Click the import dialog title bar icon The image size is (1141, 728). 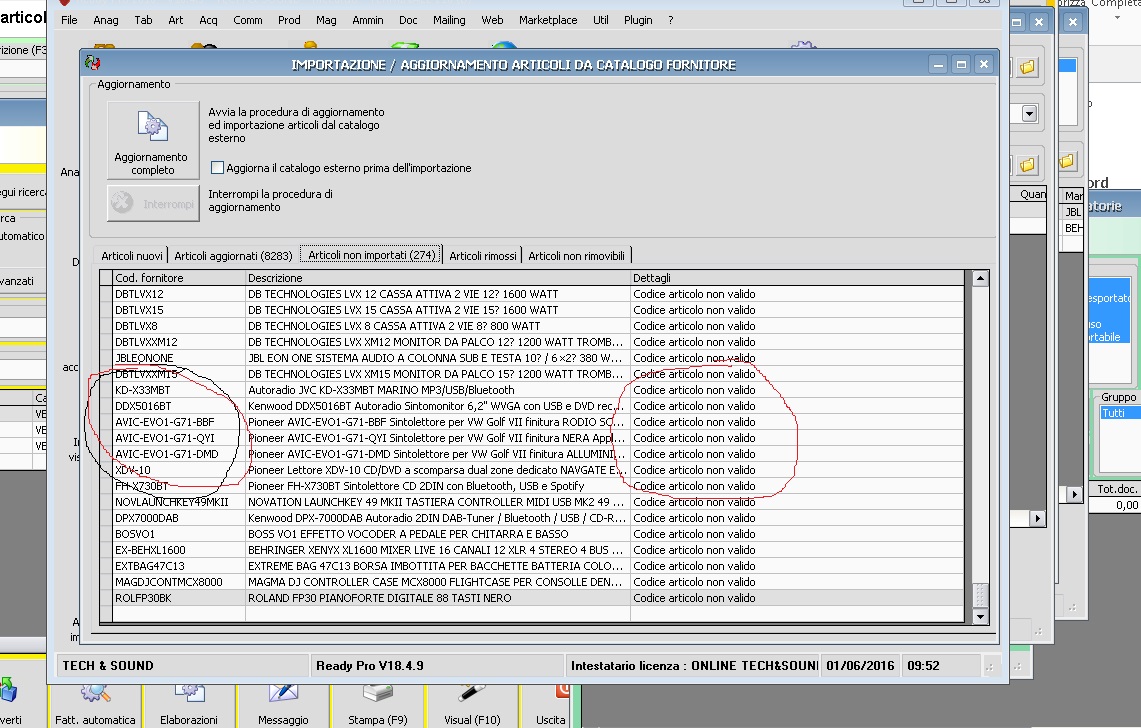(92, 63)
